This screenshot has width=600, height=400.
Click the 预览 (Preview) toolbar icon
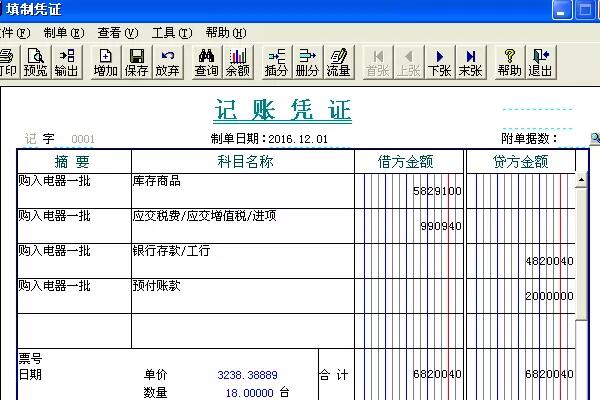tap(36, 62)
